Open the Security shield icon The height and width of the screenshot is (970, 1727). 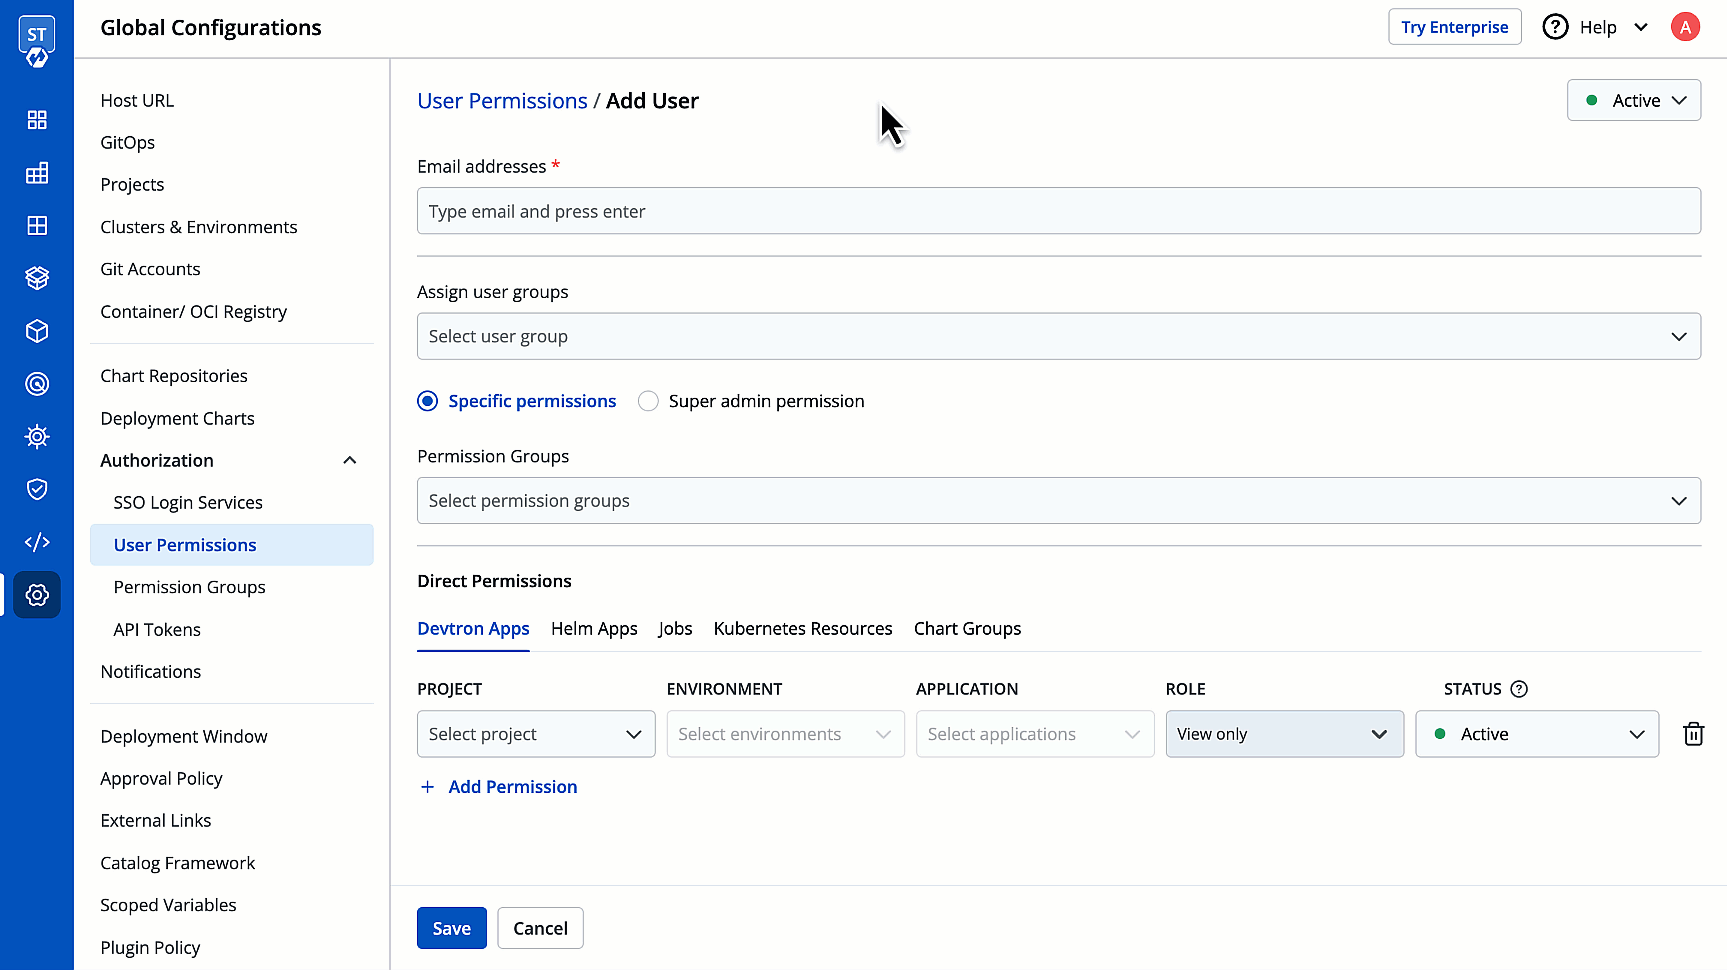(37, 489)
